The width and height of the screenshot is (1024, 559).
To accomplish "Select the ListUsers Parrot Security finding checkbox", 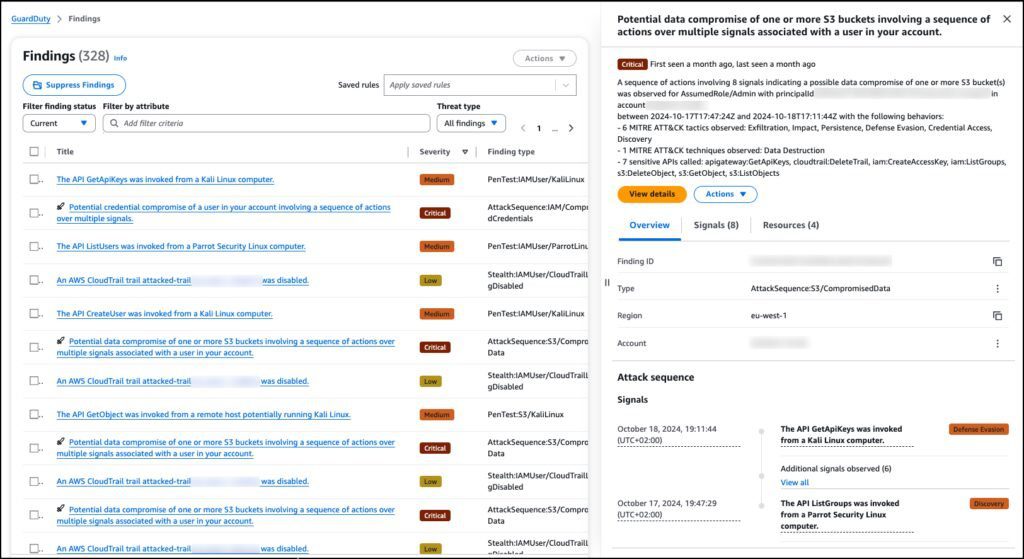I will 34,247.
